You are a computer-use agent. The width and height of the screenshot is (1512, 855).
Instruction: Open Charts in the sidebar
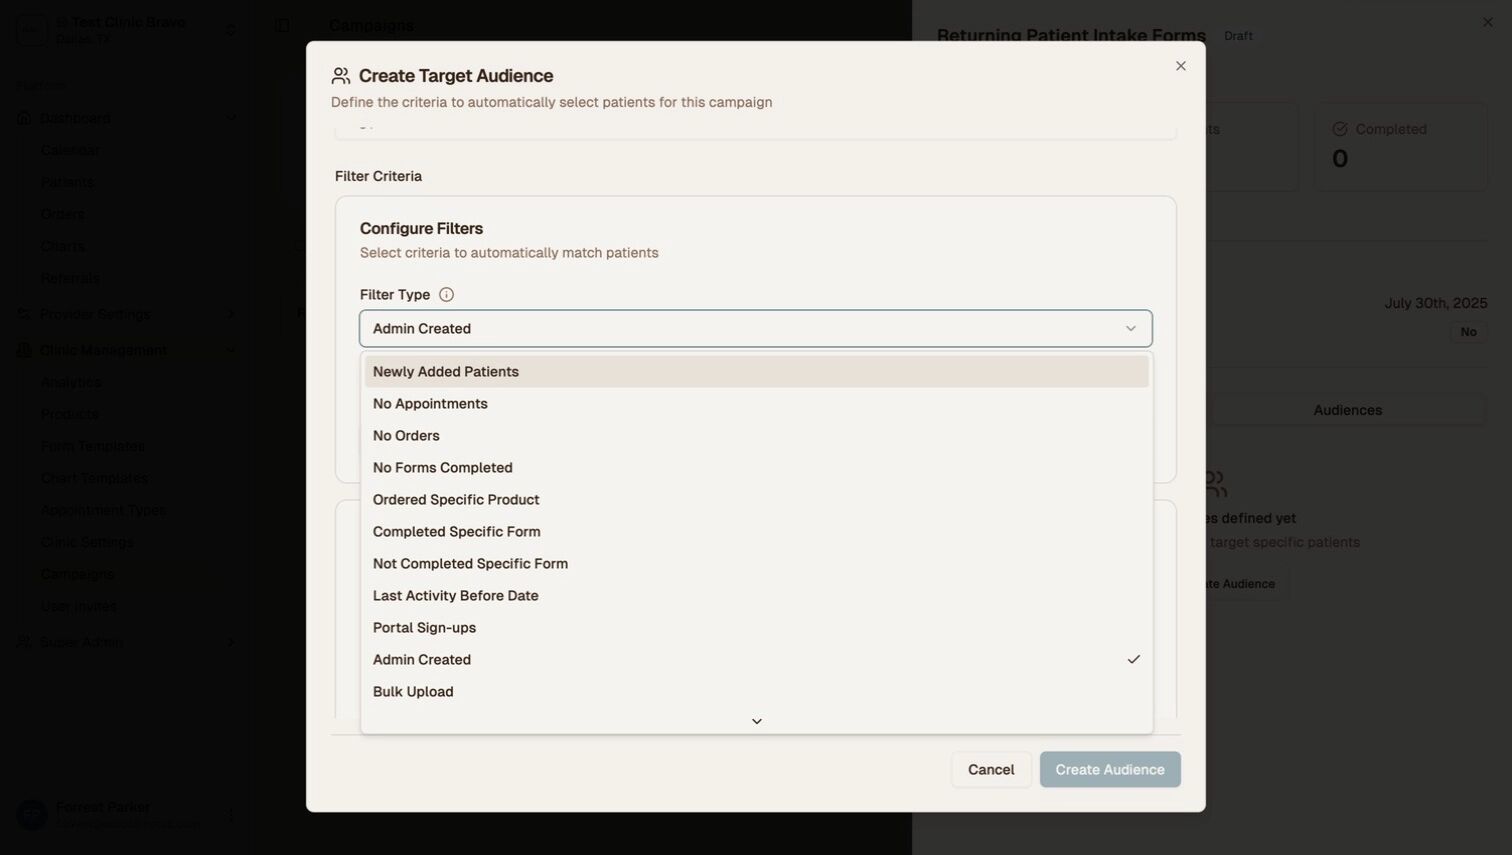pyautogui.click(x=63, y=246)
